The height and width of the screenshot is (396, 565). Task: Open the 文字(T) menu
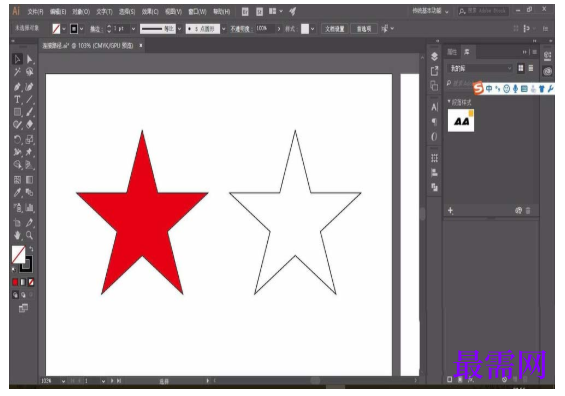pos(104,12)
